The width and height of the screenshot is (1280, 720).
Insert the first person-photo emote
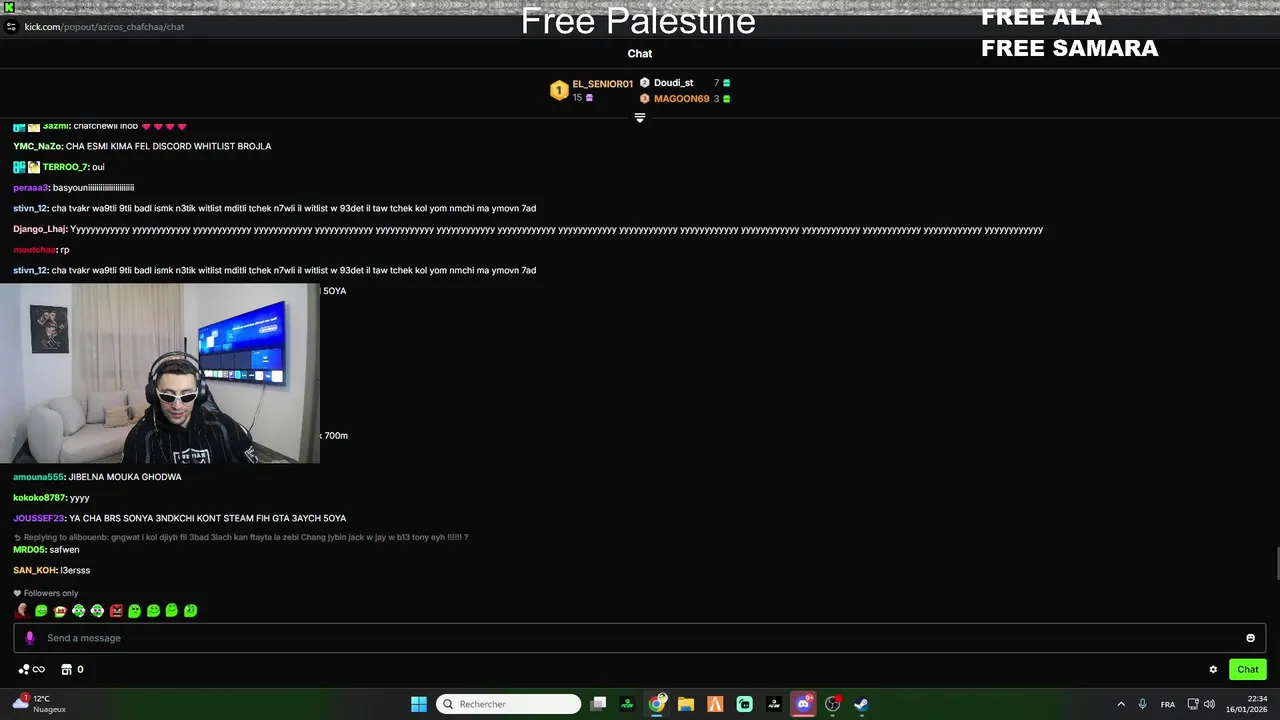pyautogui.click(x=22, y=610)
